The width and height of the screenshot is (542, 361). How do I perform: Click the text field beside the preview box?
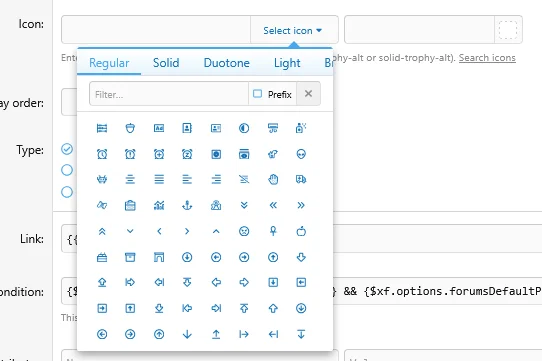[419, 29]
